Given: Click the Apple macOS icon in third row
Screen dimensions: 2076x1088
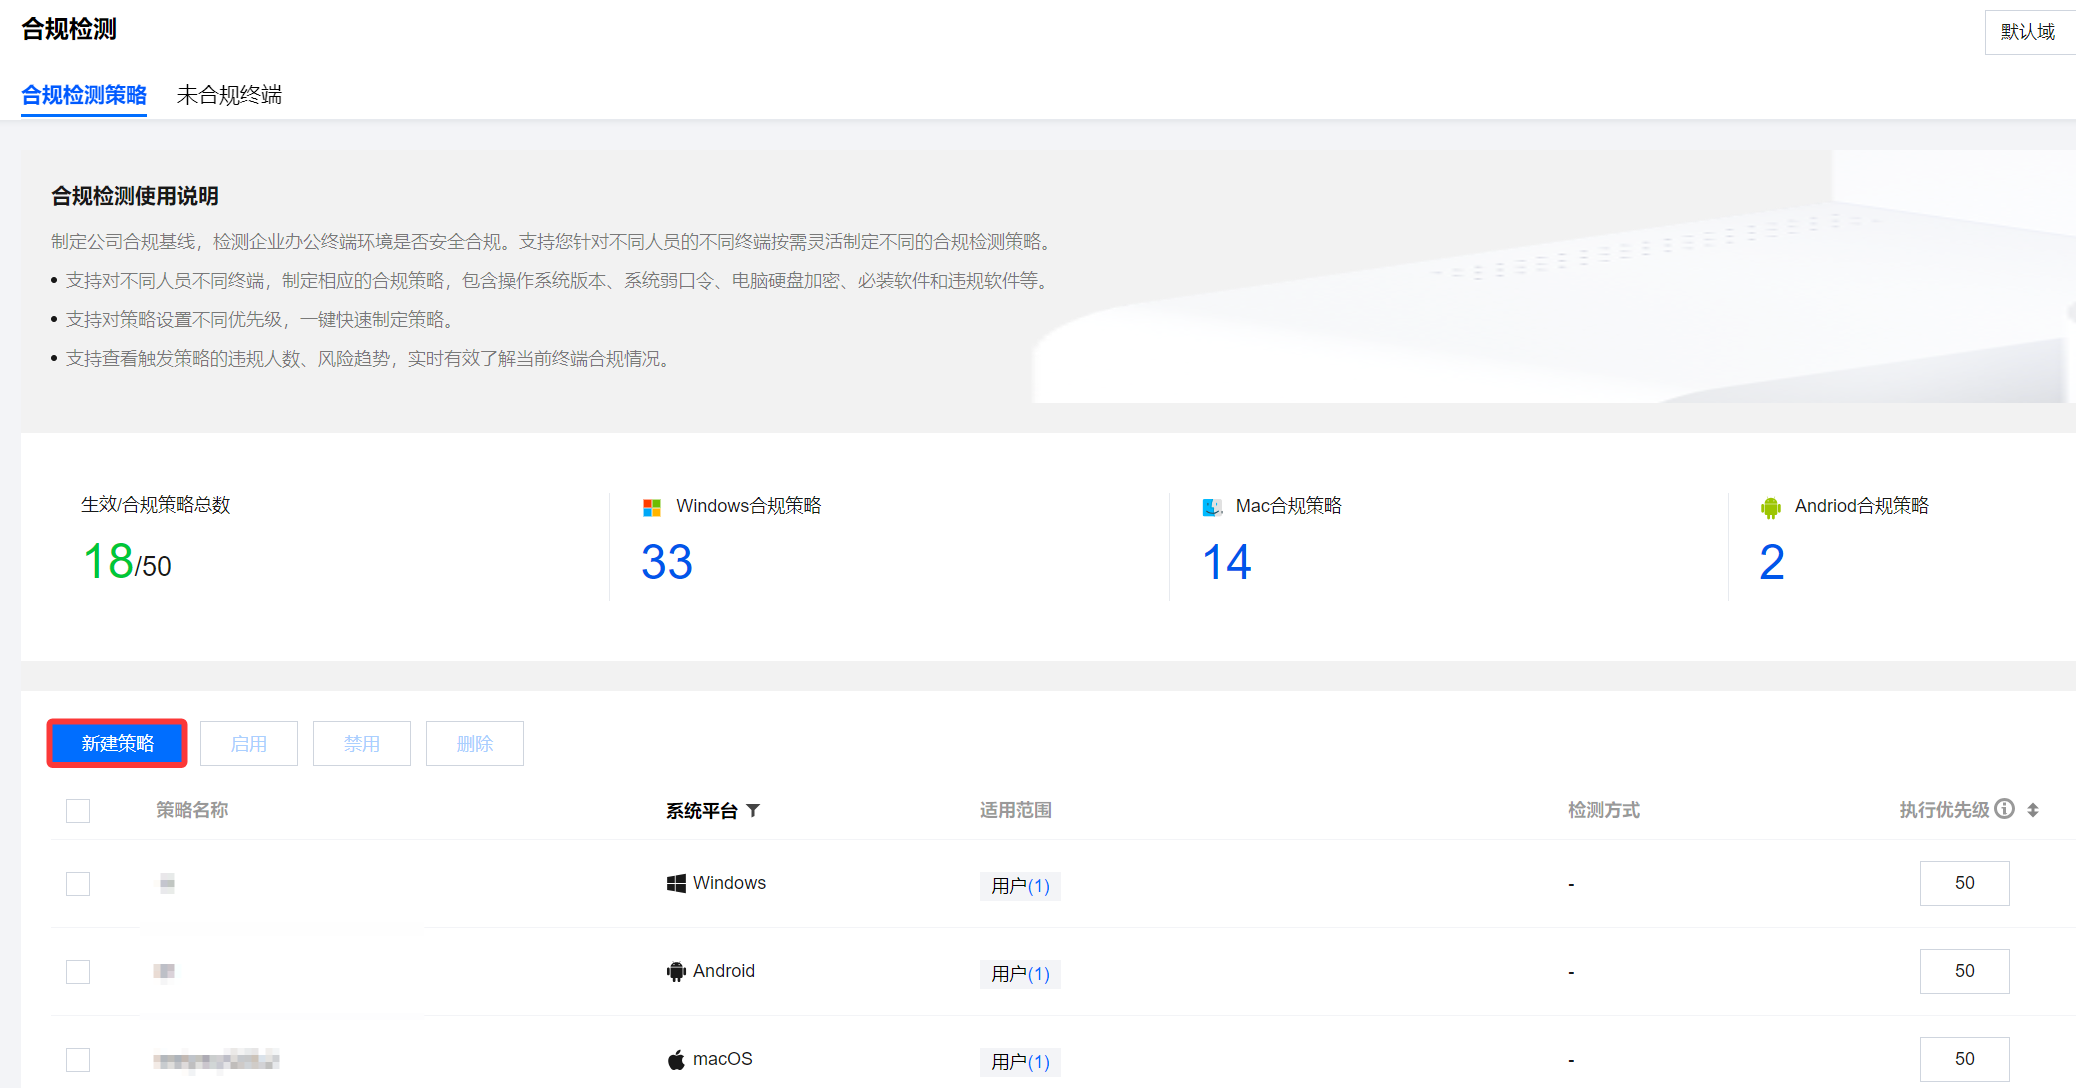Looking at the screenshot, I should [x=676, y=1059].
